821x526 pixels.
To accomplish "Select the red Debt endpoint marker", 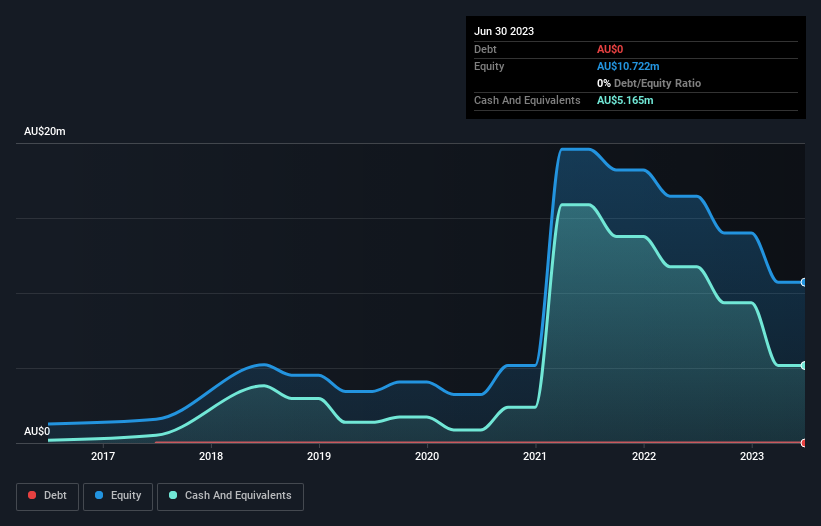I will (804, 443).
